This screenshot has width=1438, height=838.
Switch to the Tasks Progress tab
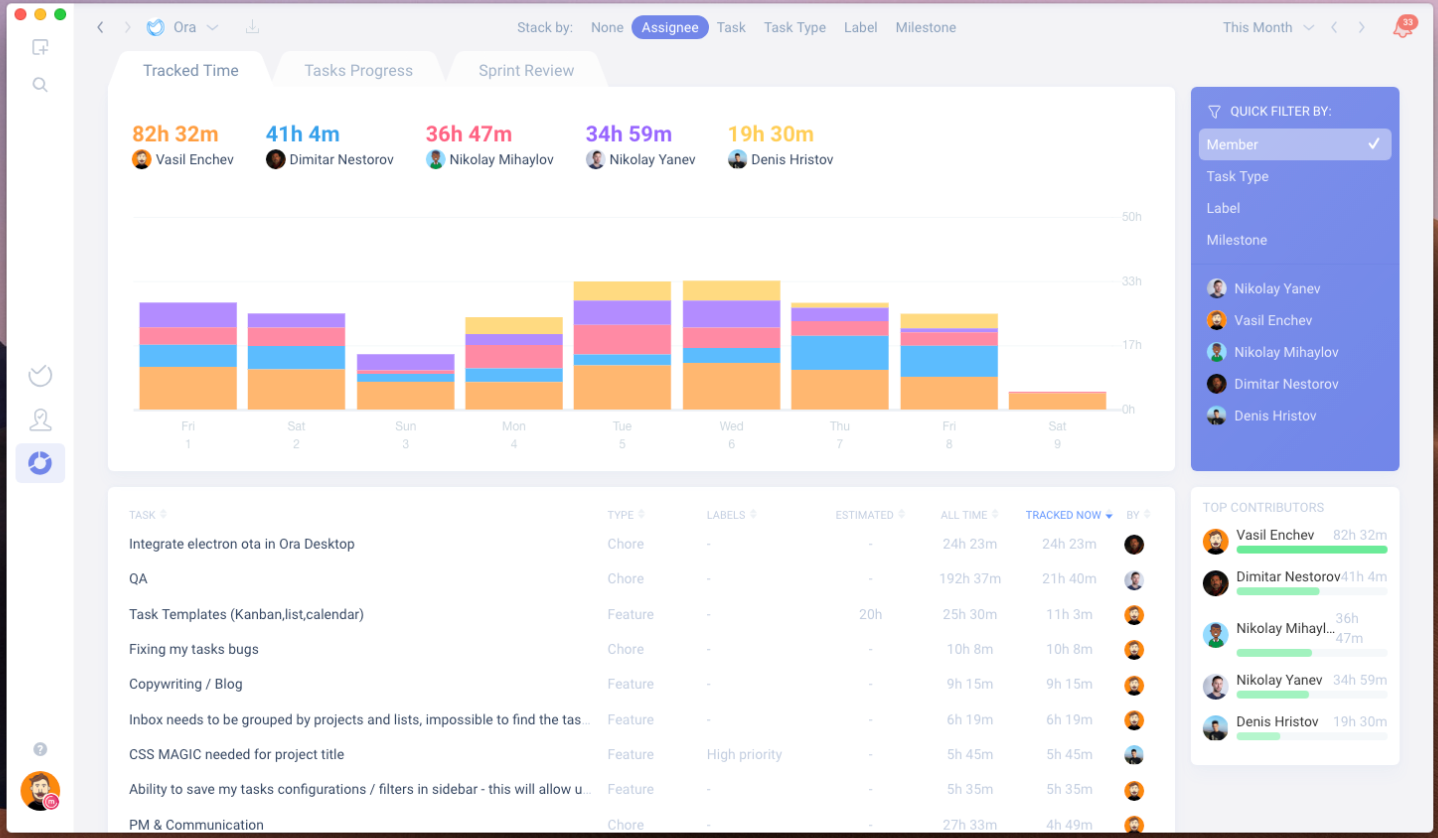(x=358, y=70)
